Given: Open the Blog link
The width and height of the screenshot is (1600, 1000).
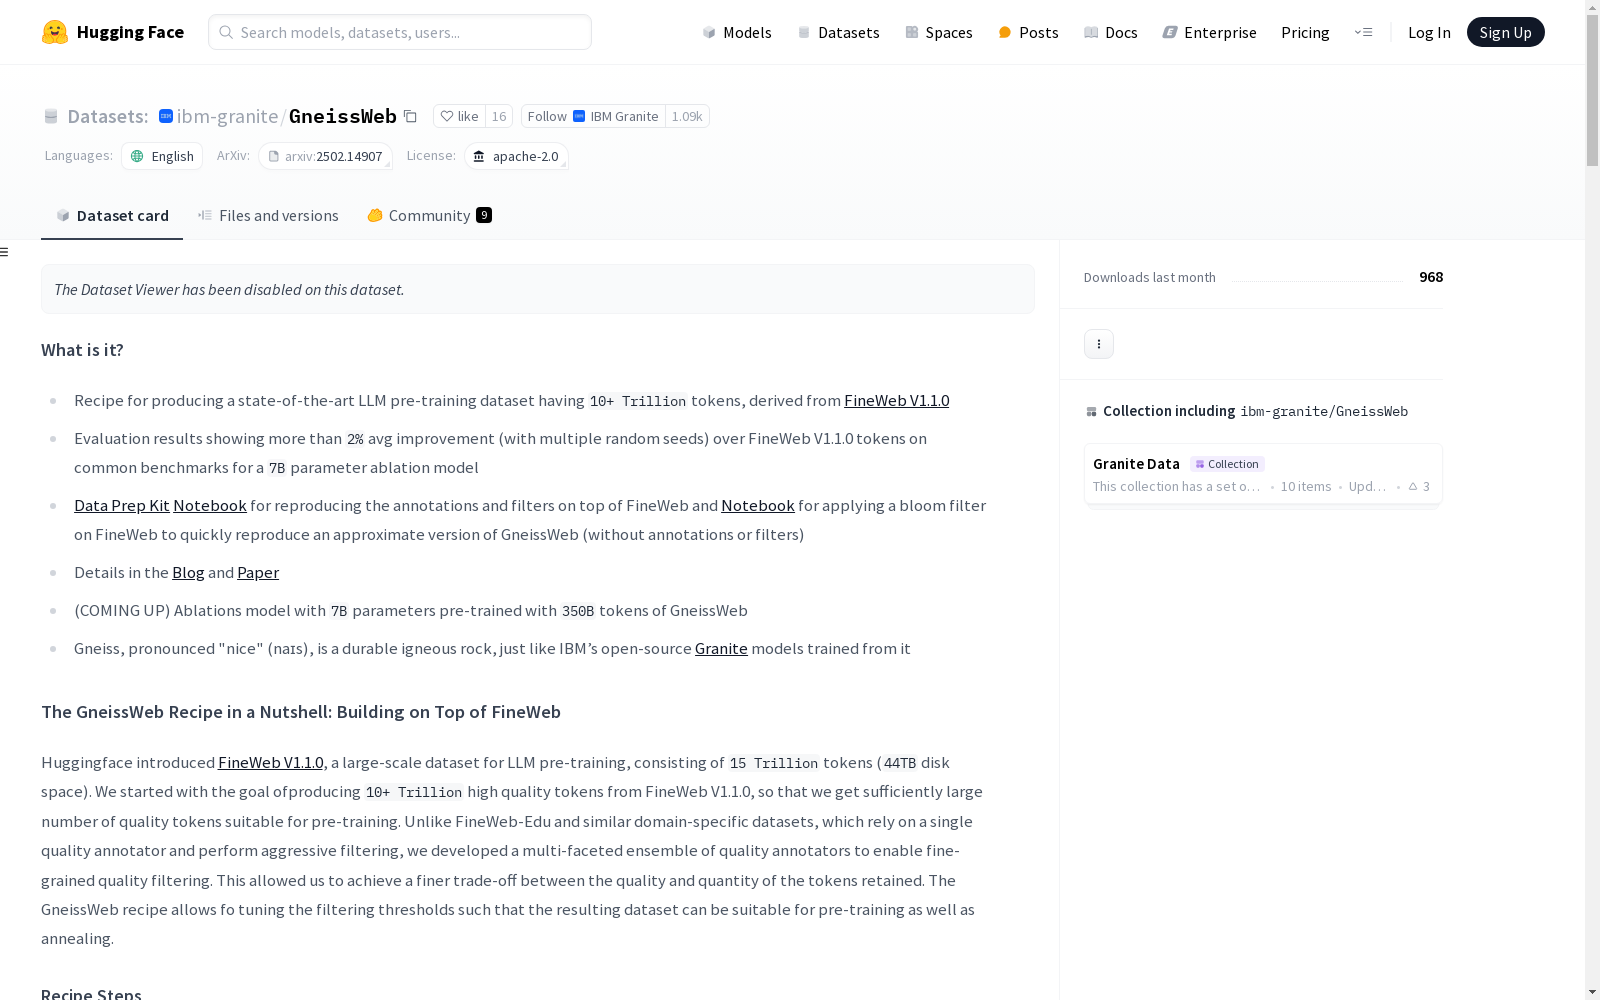Looking at the screenshot, I should (x=188, y=573).
